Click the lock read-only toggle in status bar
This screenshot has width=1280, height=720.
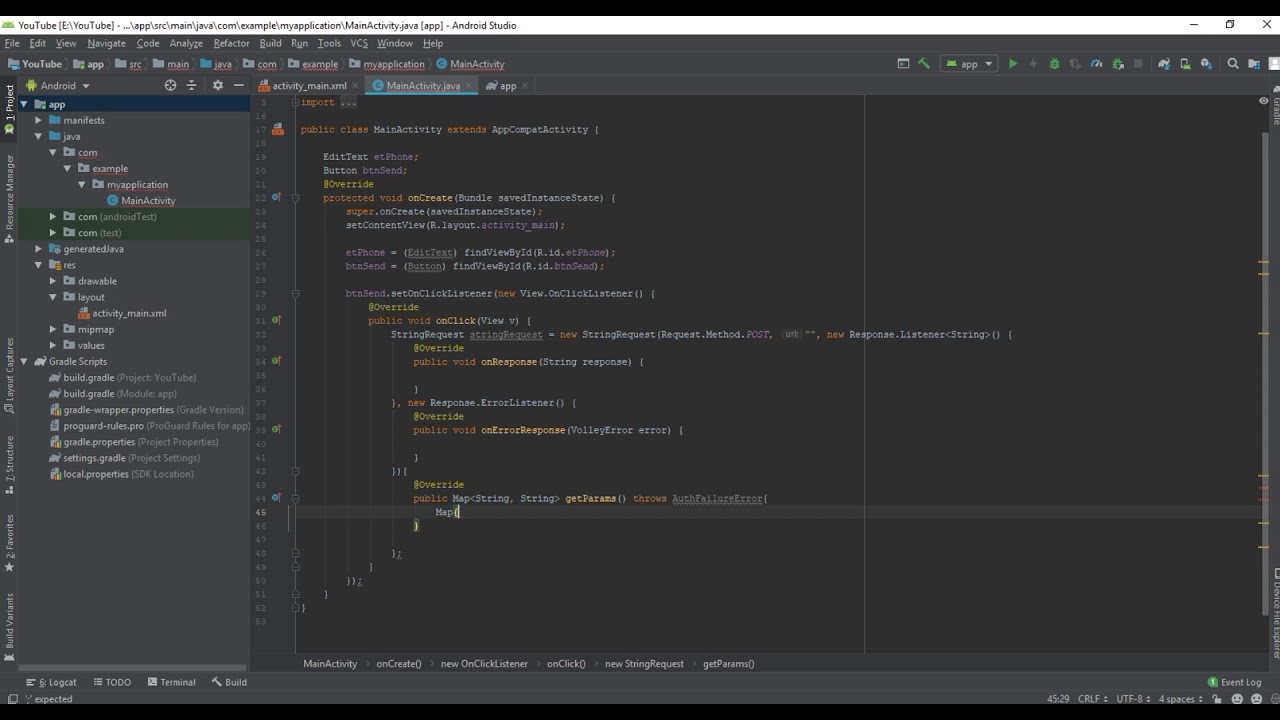(x=1215, y=699)
